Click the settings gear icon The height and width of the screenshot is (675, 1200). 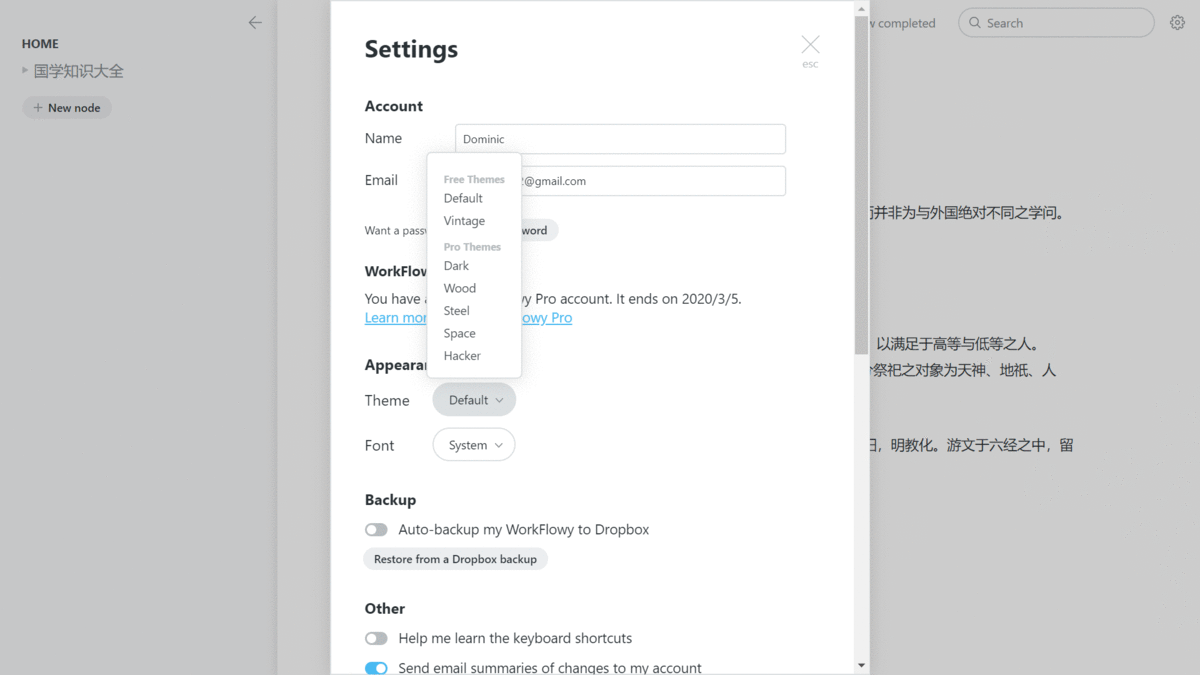pyautogui.click(x=1177, y=22)
